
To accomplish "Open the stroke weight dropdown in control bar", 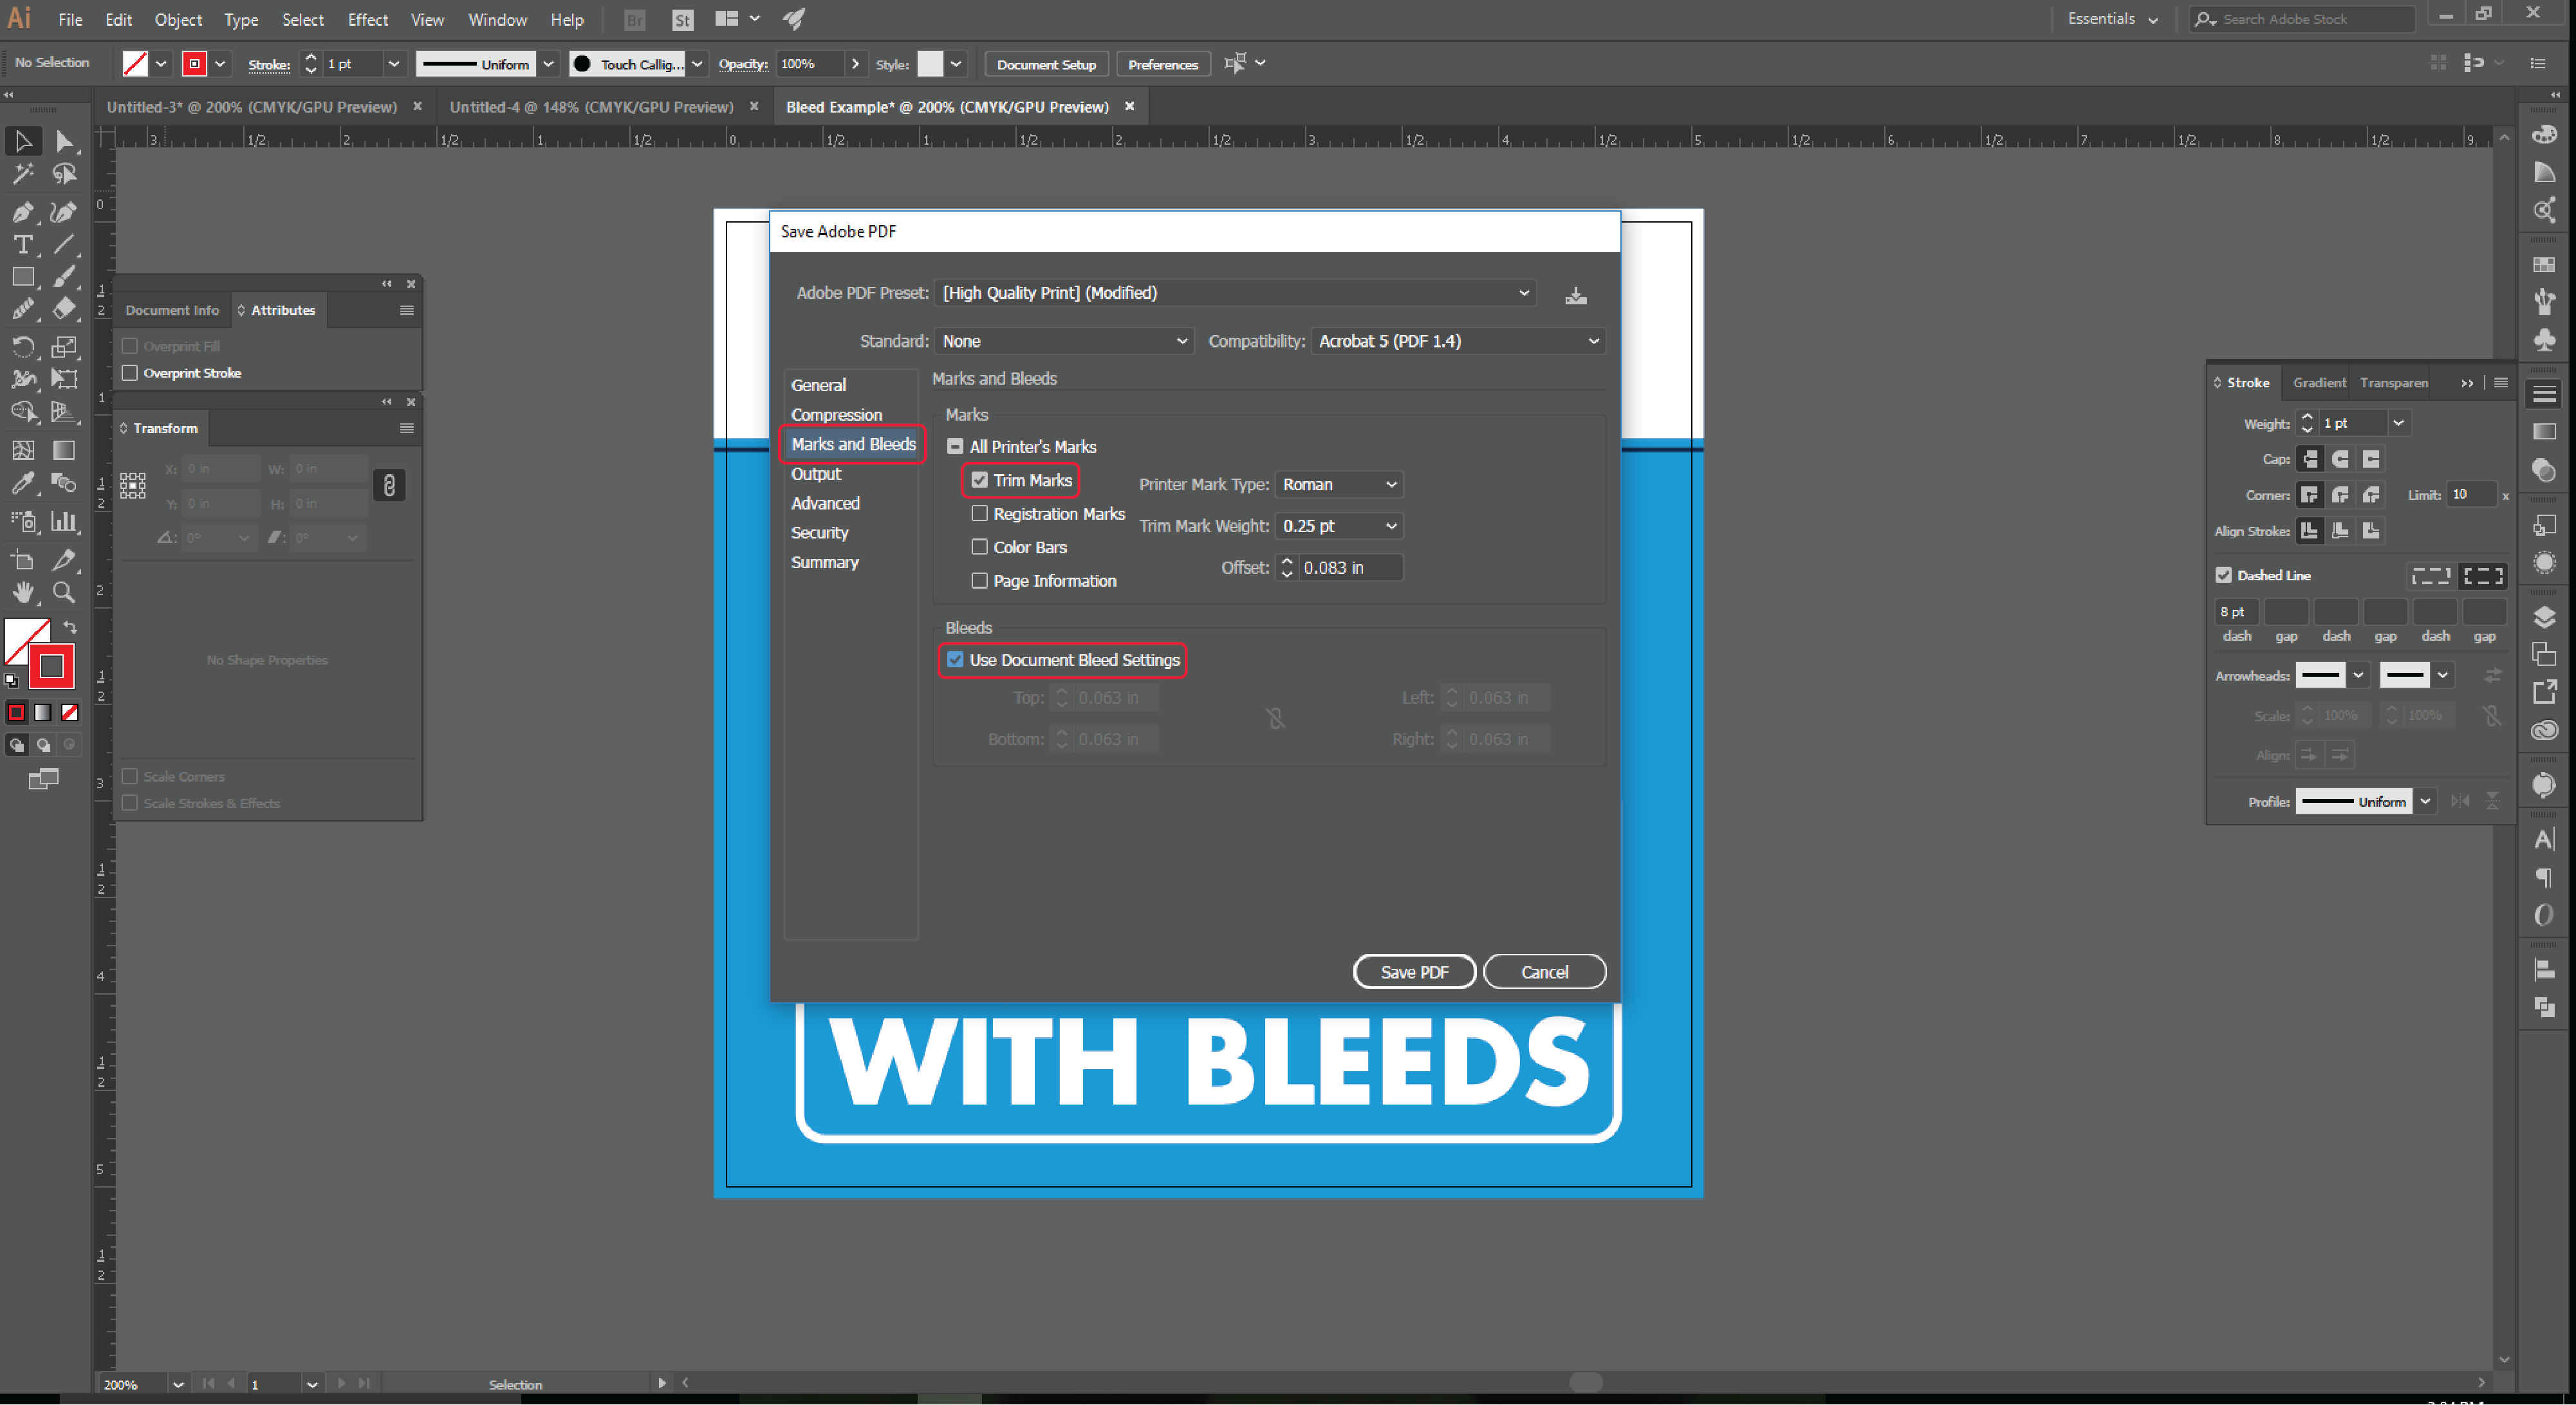I will pyautogui.click(x=394, y=64).
